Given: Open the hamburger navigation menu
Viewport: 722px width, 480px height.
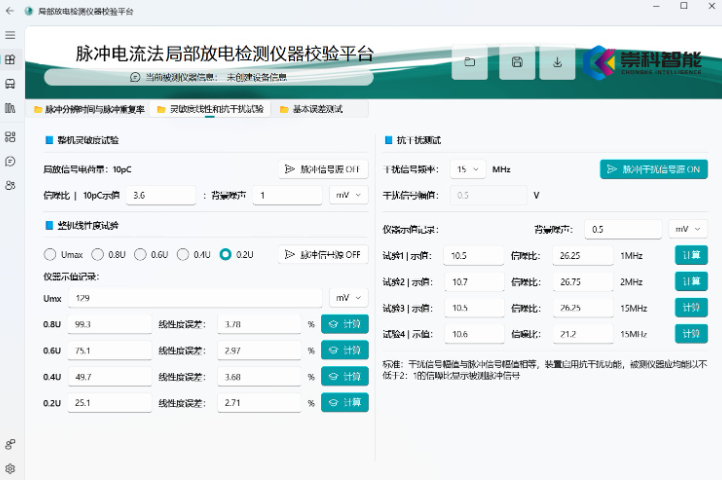Looking at the screenshot, I should (10, 35).
